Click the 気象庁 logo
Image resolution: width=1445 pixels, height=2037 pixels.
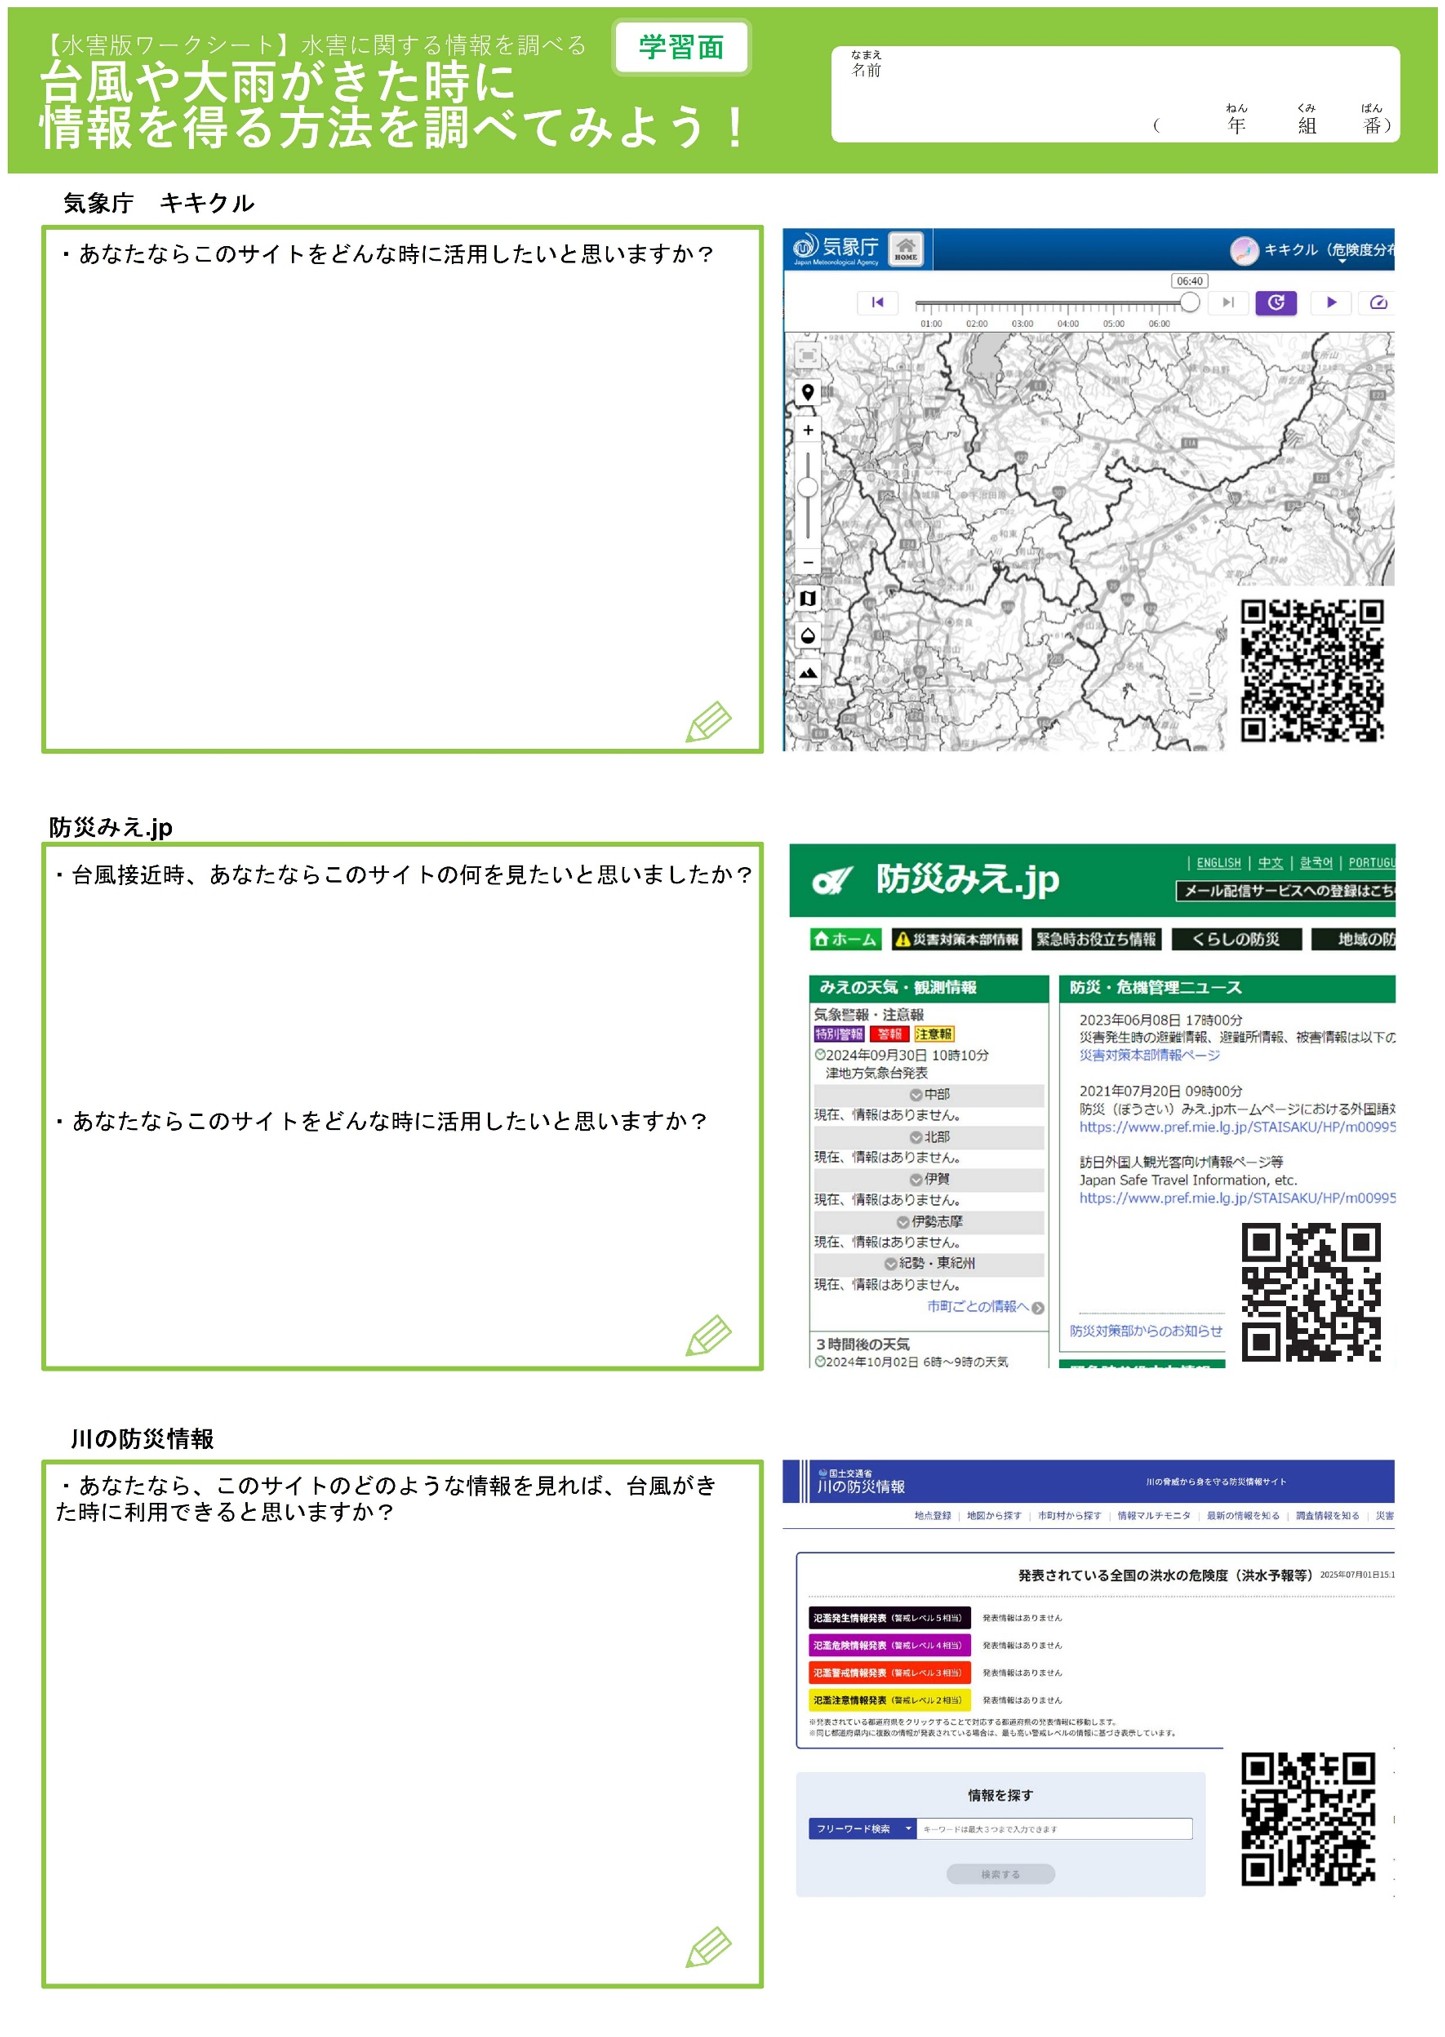coord(836,247)
